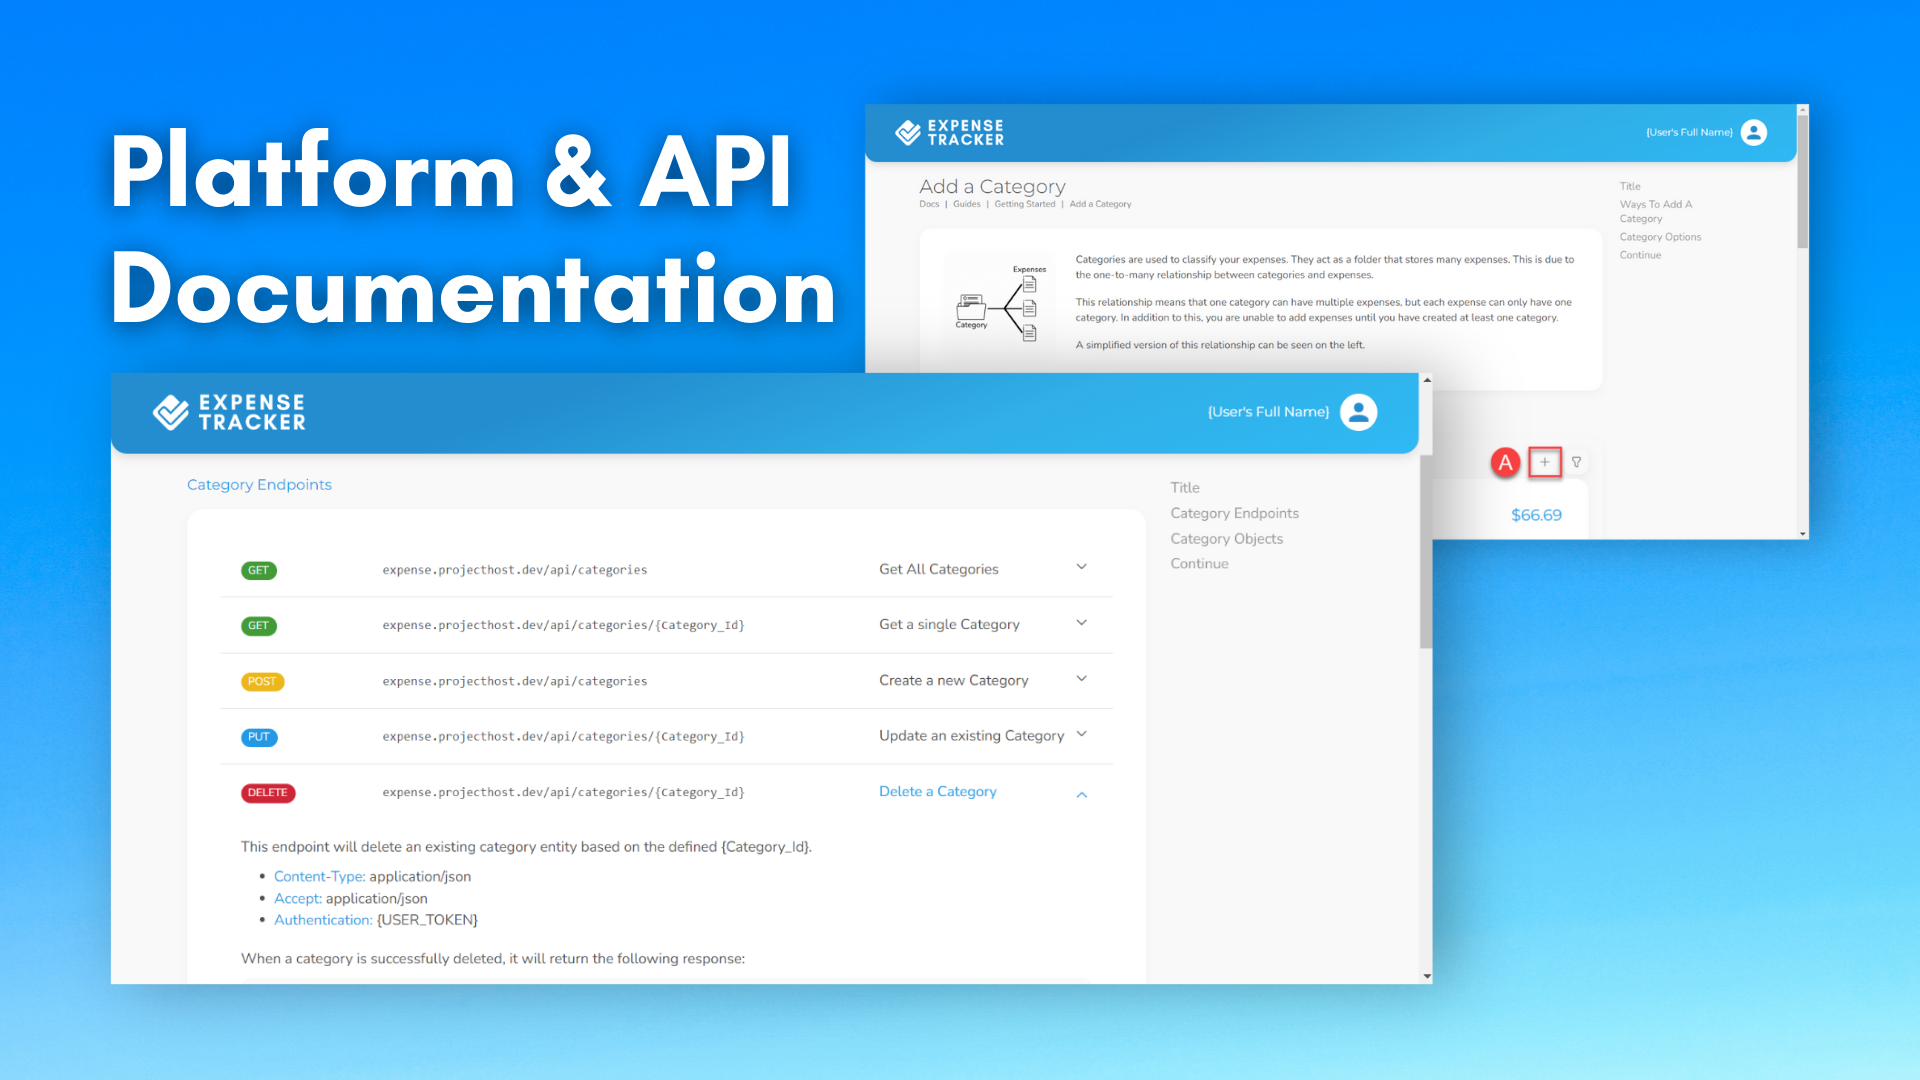Select Category Endpoints in the side contents
This screenshot has width=1920, height=1080.
(x=1234, y=513)
